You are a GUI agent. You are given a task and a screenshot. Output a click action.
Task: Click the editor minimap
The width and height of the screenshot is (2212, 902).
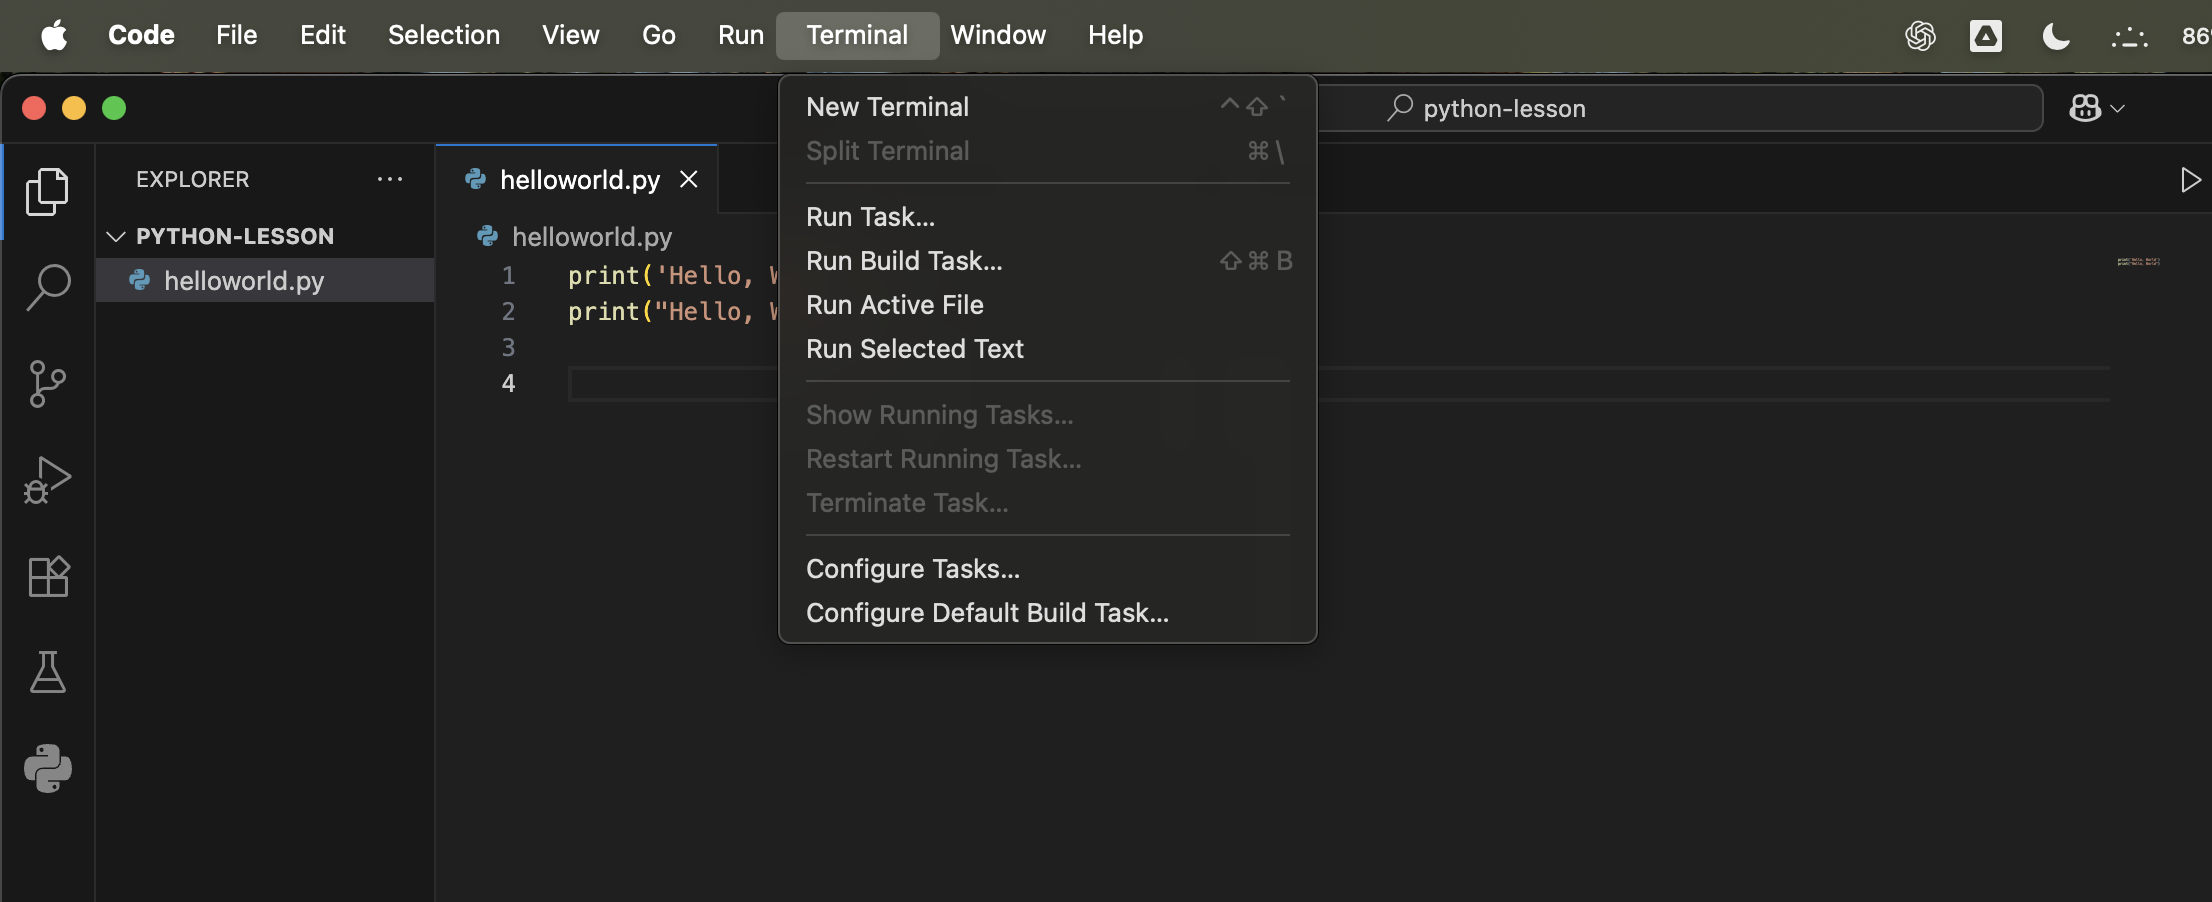(x=2138, y=262)
